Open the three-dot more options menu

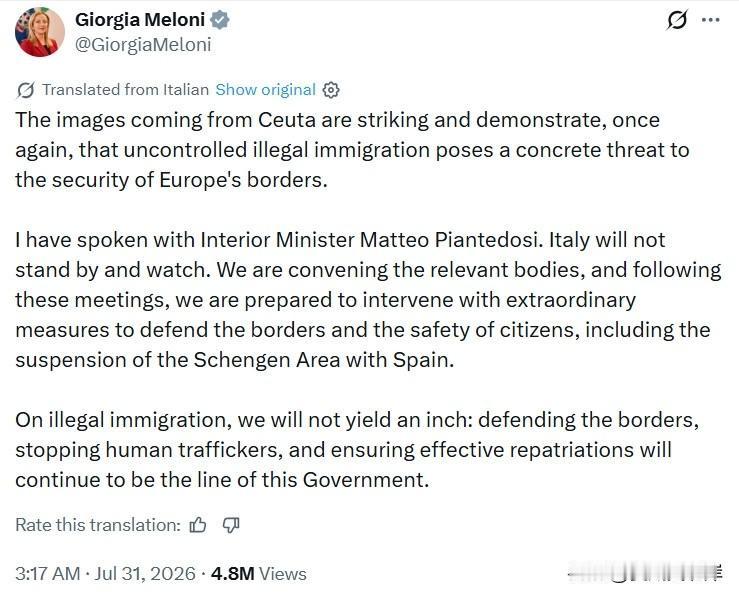pyautogui.click(x=711, y=20)
